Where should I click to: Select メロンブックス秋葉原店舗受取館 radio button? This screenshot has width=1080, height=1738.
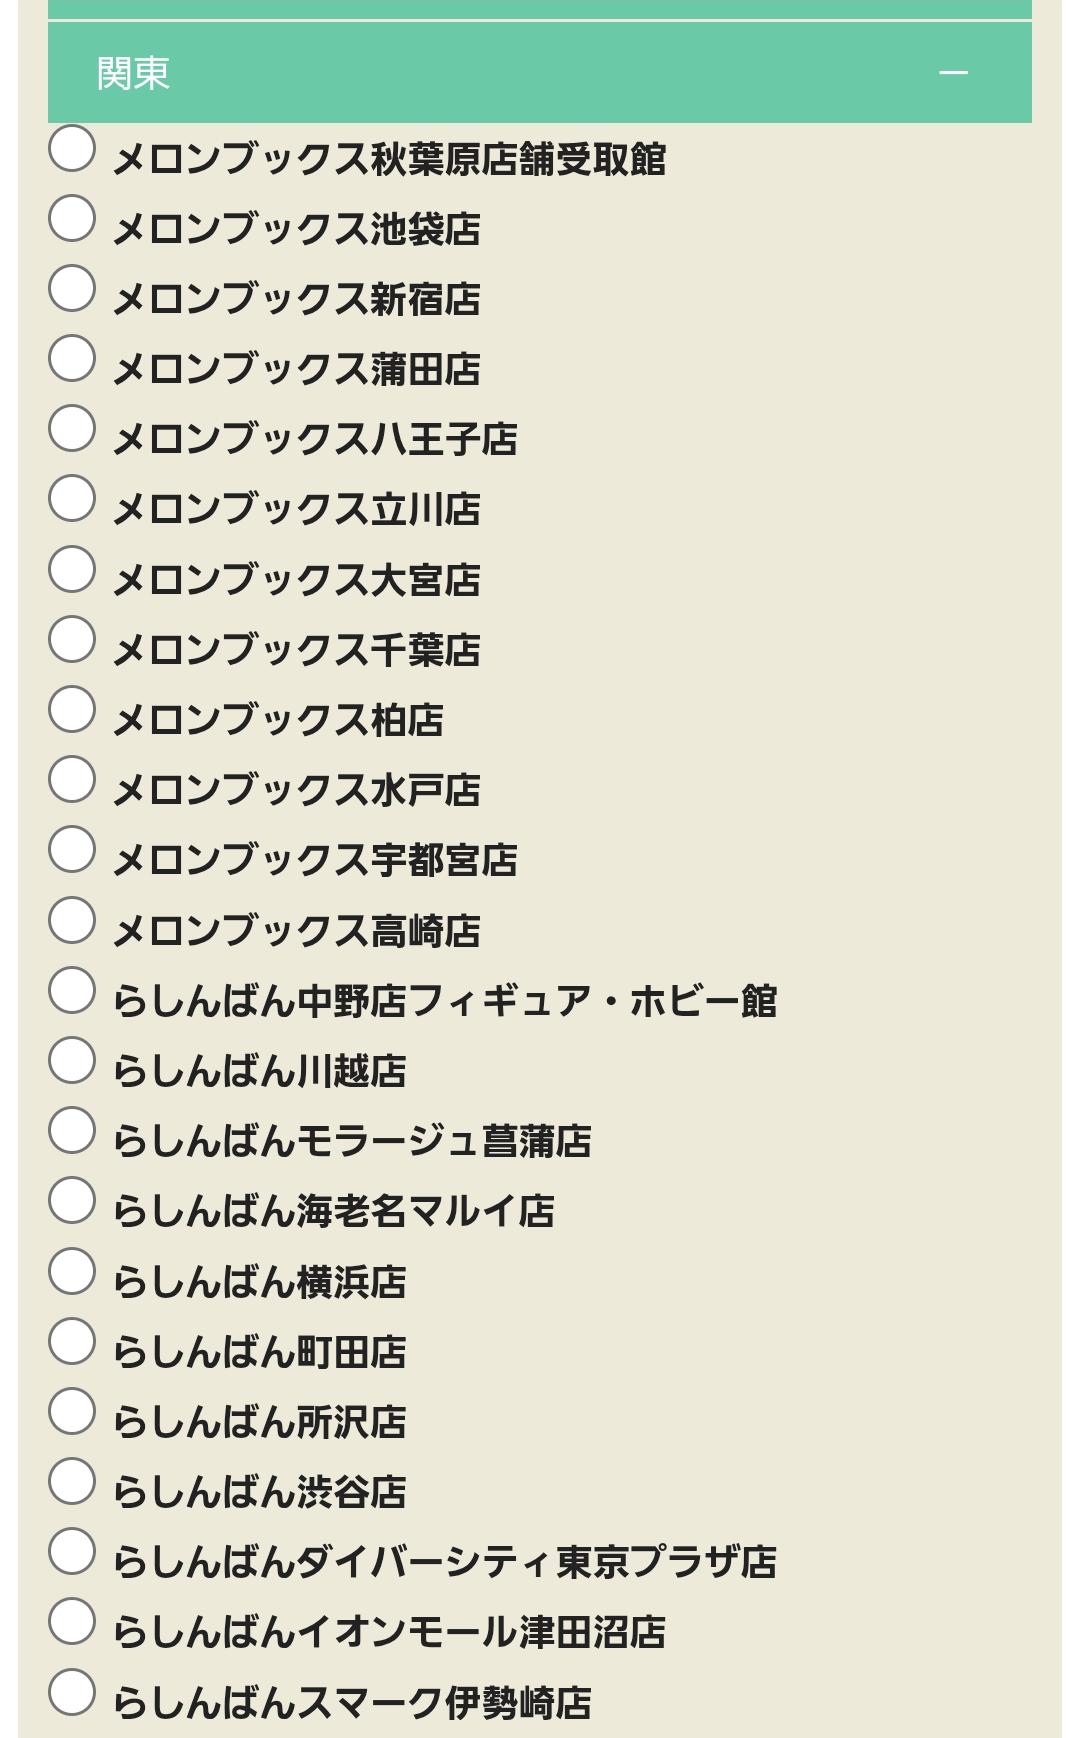click(72, 148)
